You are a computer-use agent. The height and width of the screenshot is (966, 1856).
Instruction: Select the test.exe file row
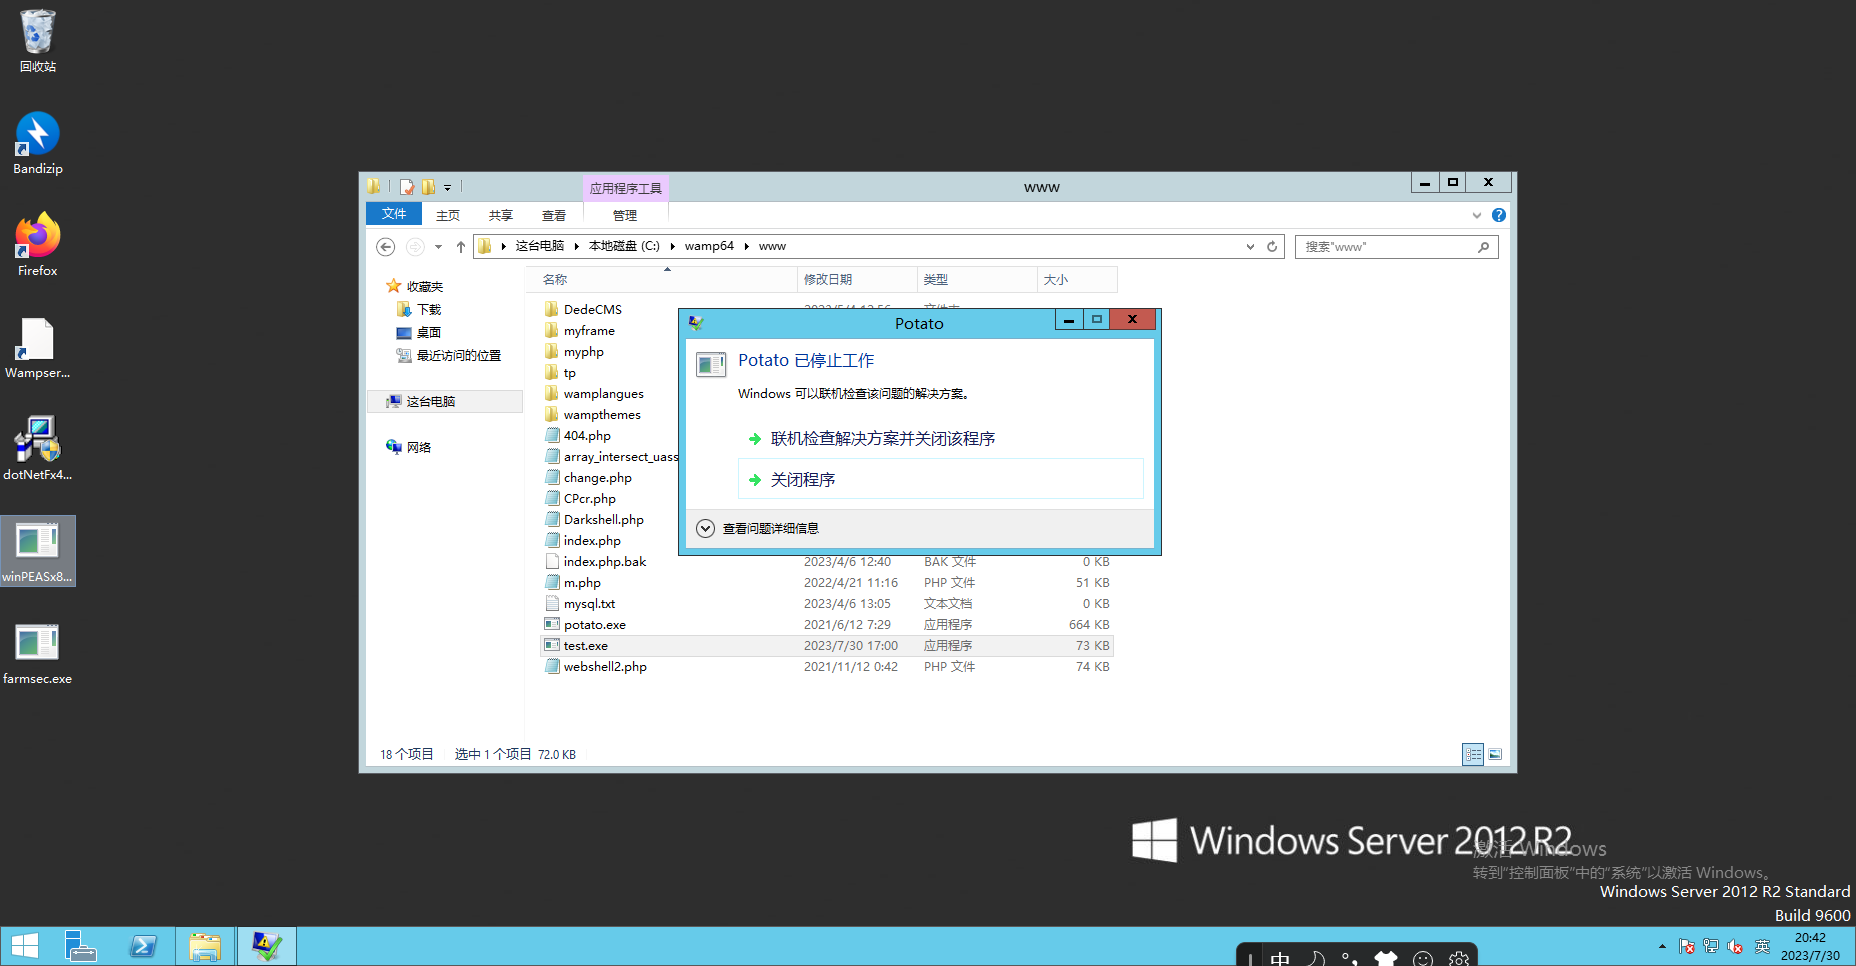pyautogui.click(x=826, y=646)
